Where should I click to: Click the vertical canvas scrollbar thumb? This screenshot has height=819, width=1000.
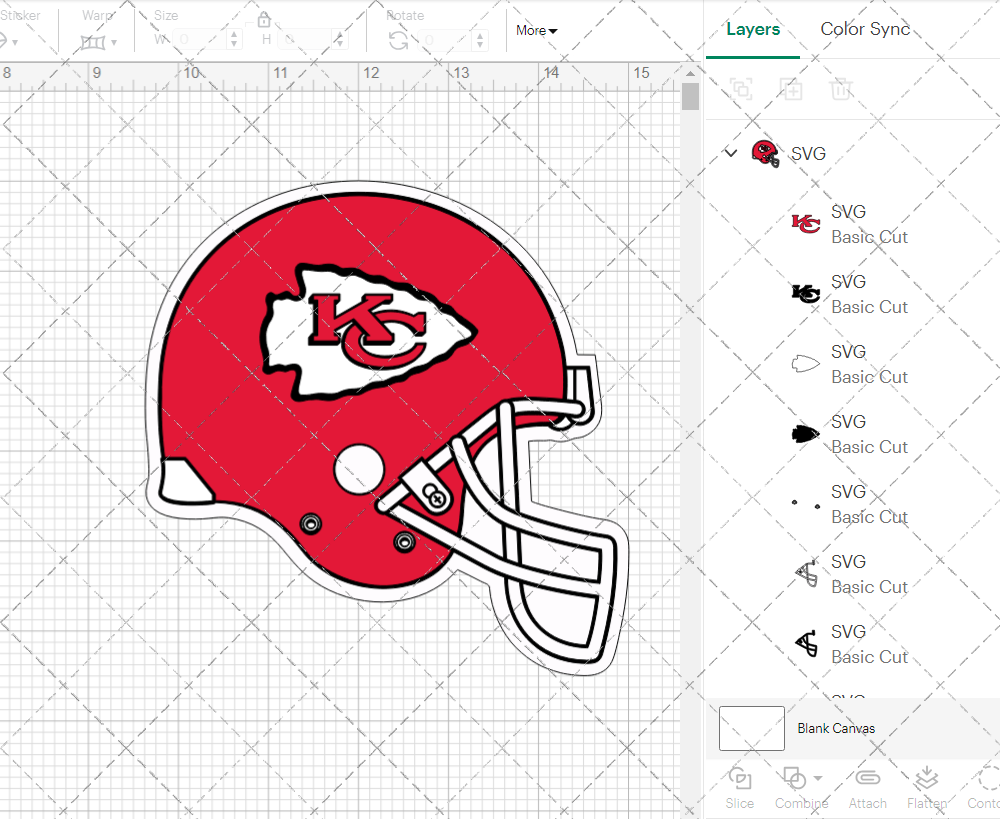coord(690,97)
